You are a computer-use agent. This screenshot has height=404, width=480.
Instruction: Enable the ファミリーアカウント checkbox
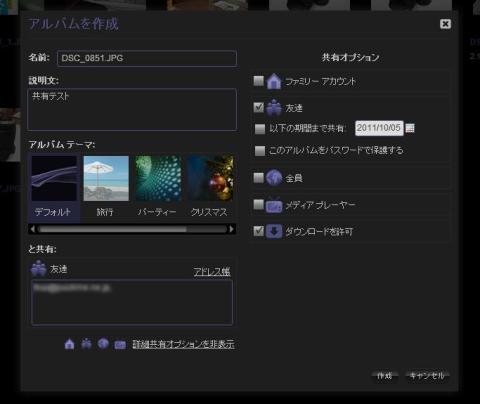(x=259, y=81)
